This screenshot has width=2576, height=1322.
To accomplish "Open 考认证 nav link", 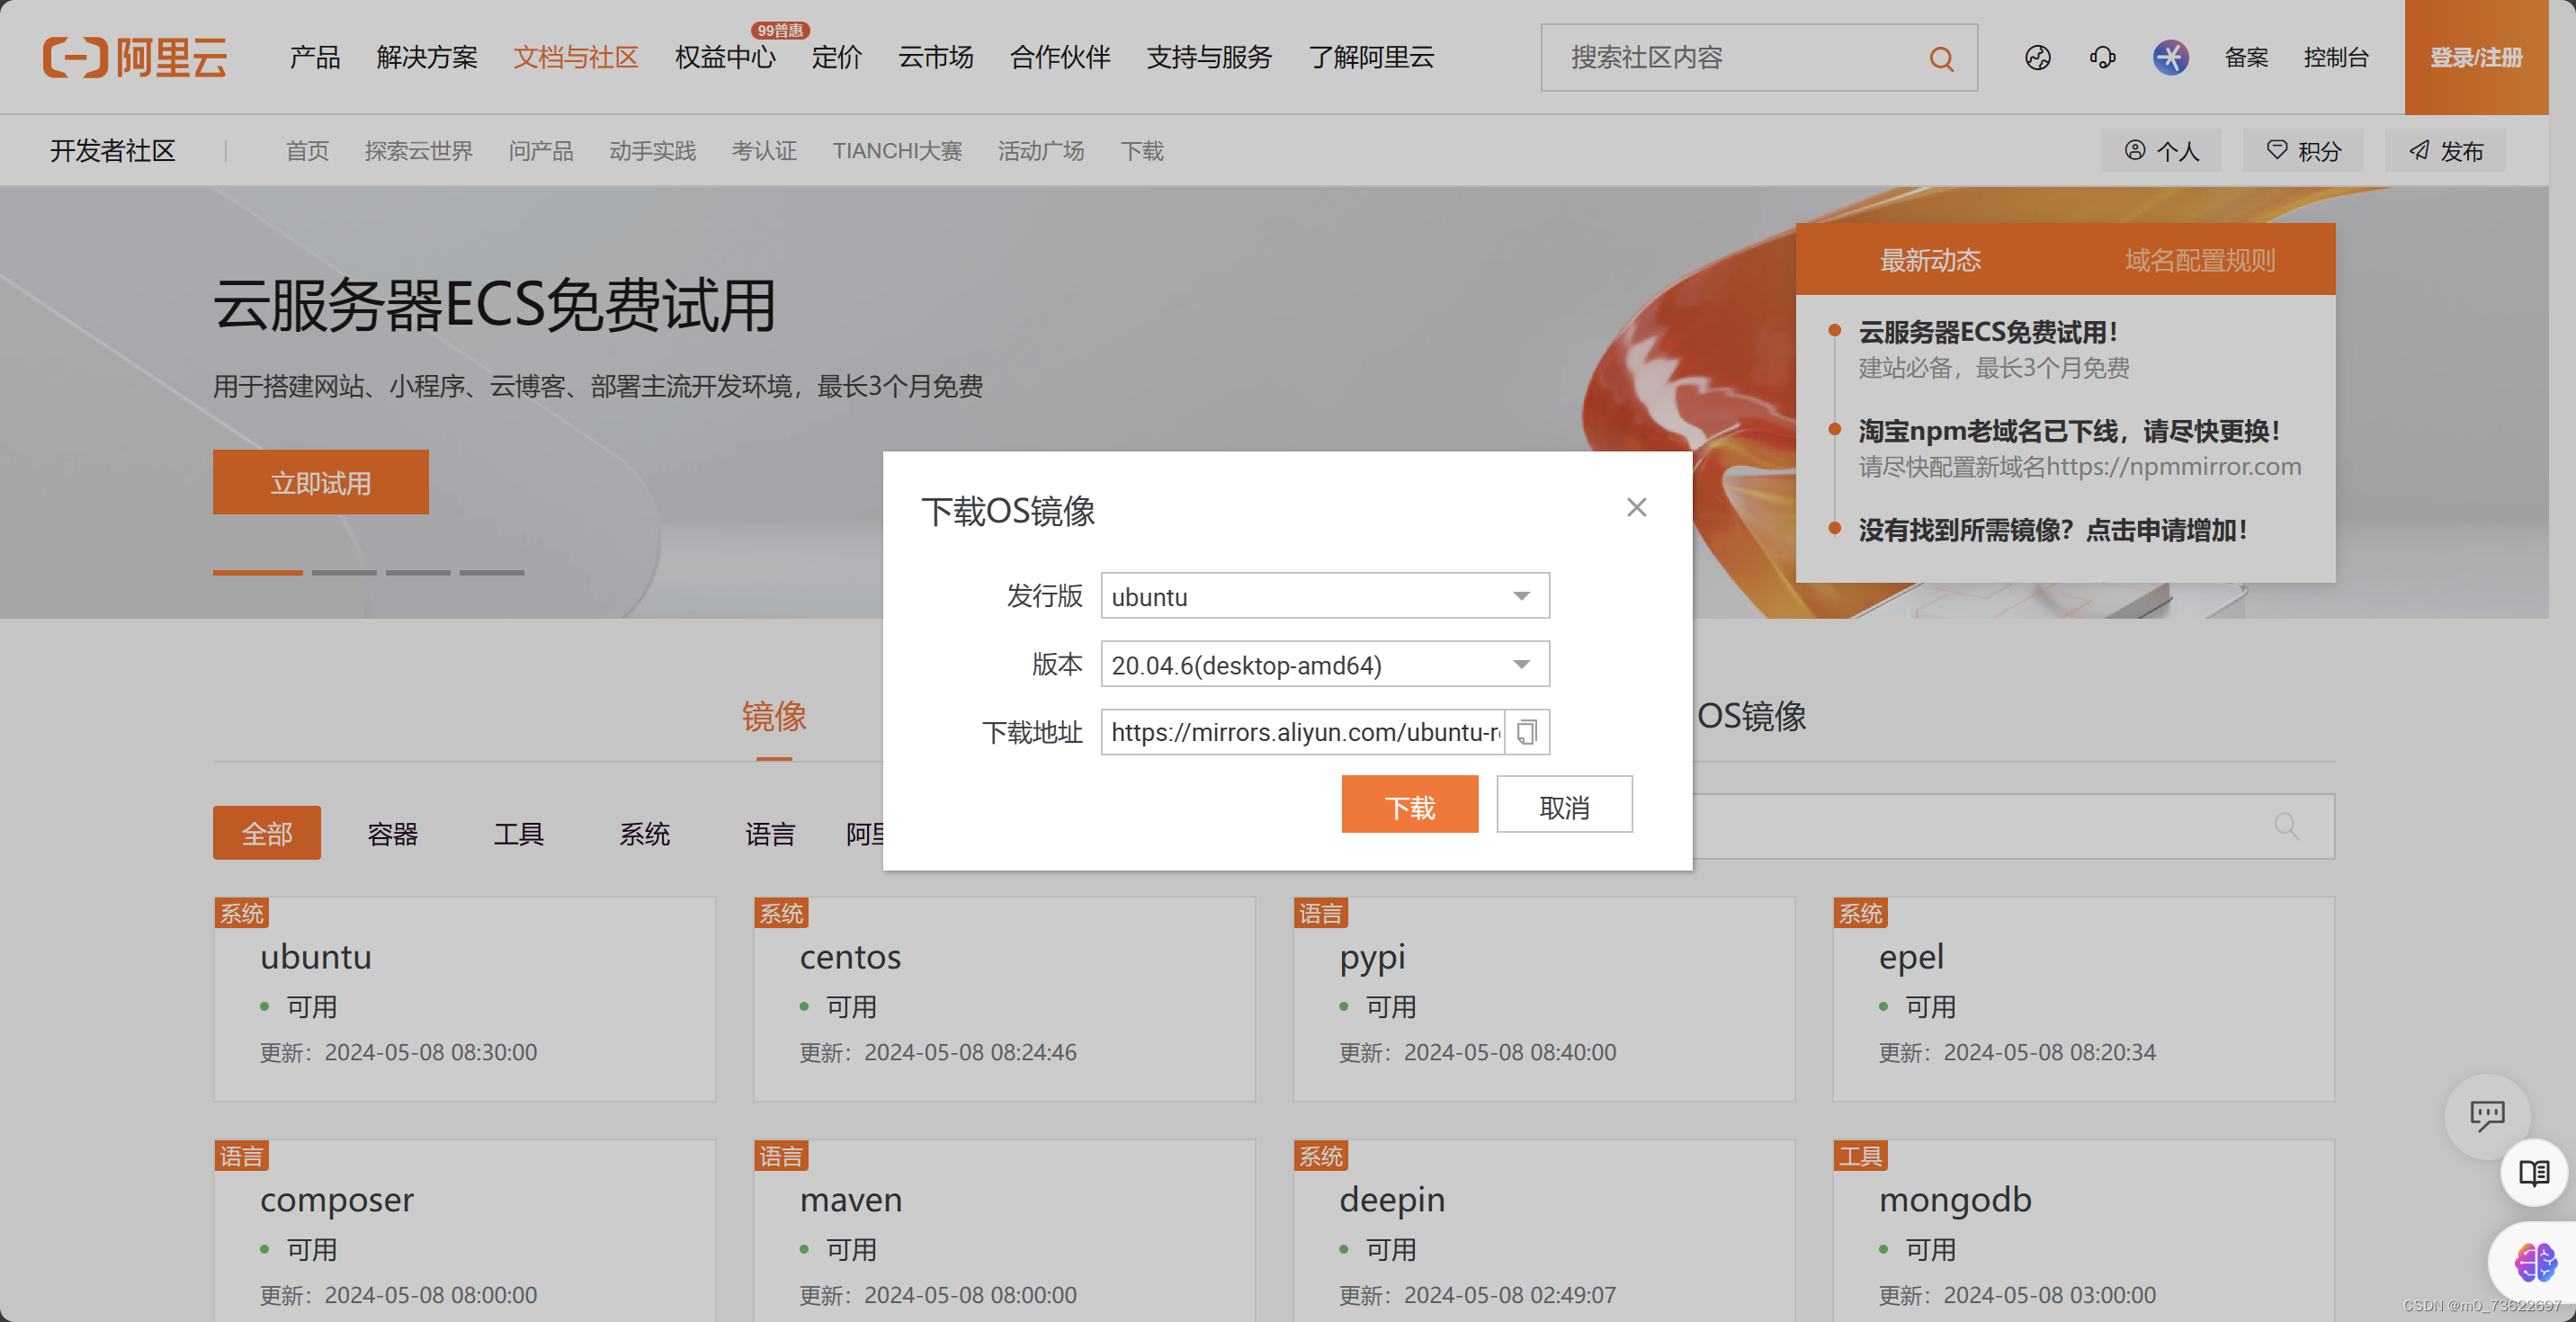I will click(764, 151).
